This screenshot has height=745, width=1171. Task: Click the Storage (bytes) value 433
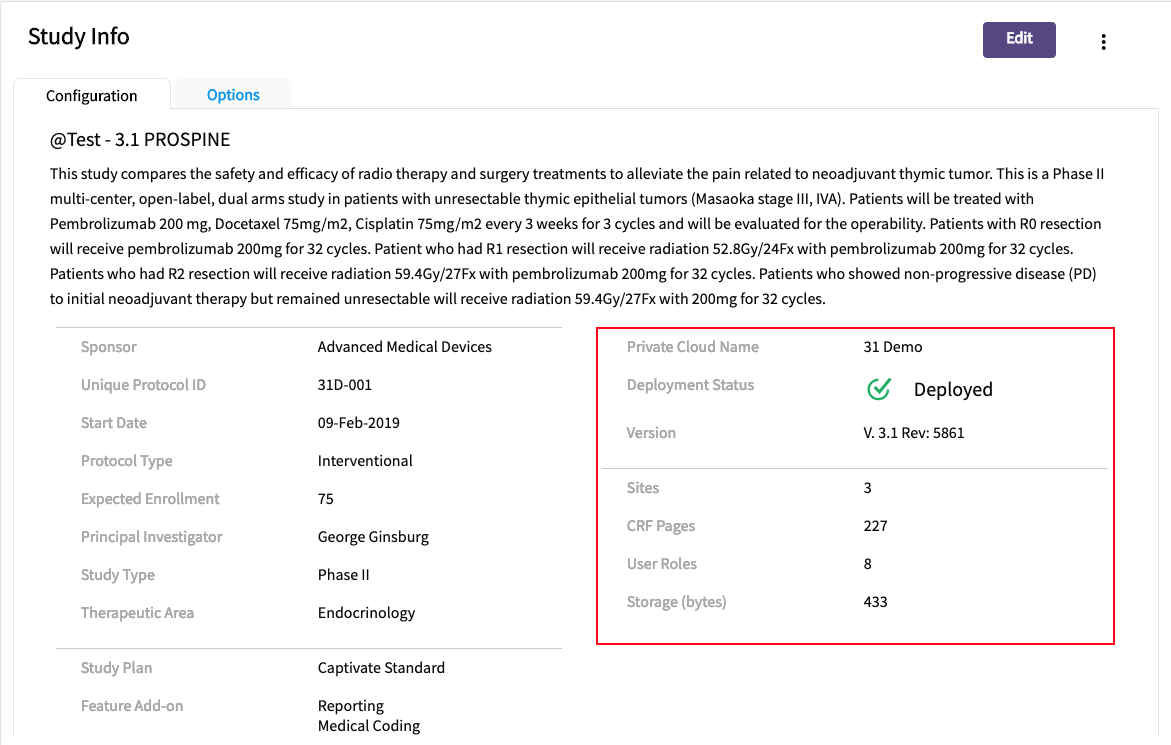[875, 602]
